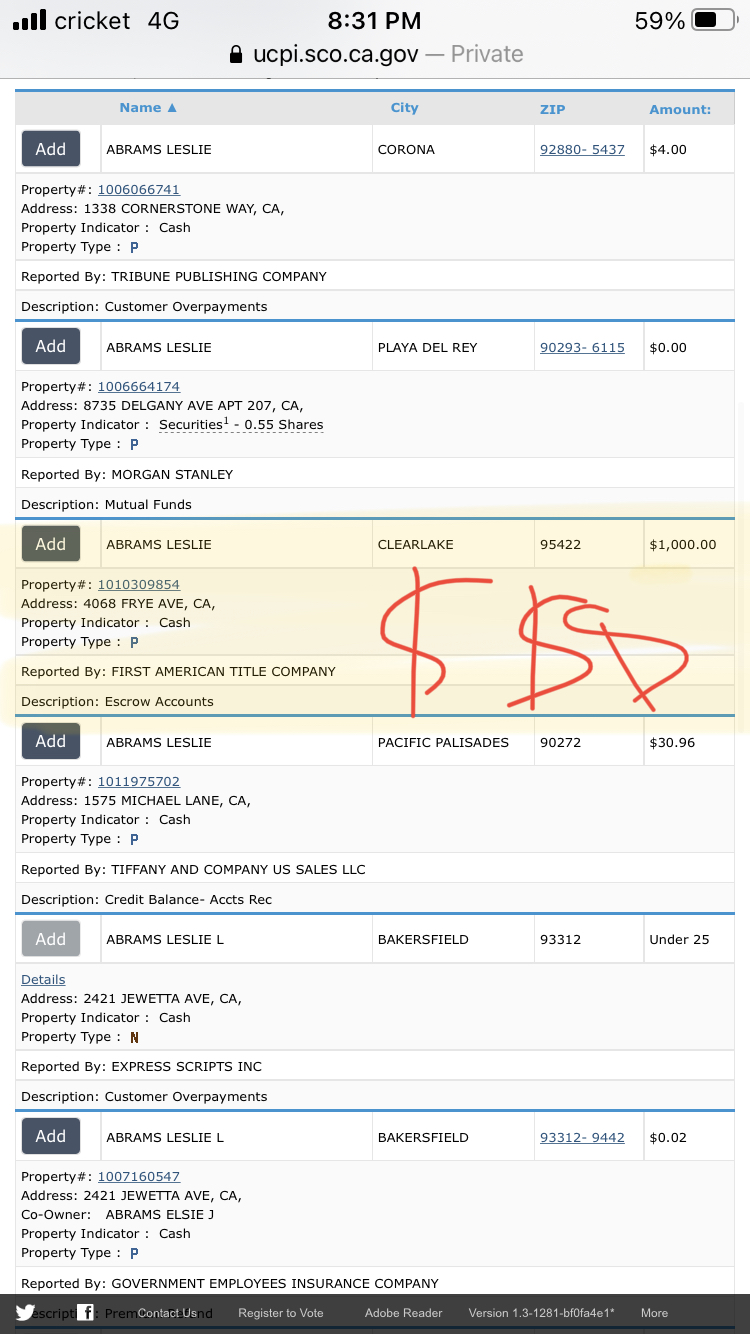Tap the version number text in footer
The height and width of the screenshot is (1334, 750).
pos(541,1313)
